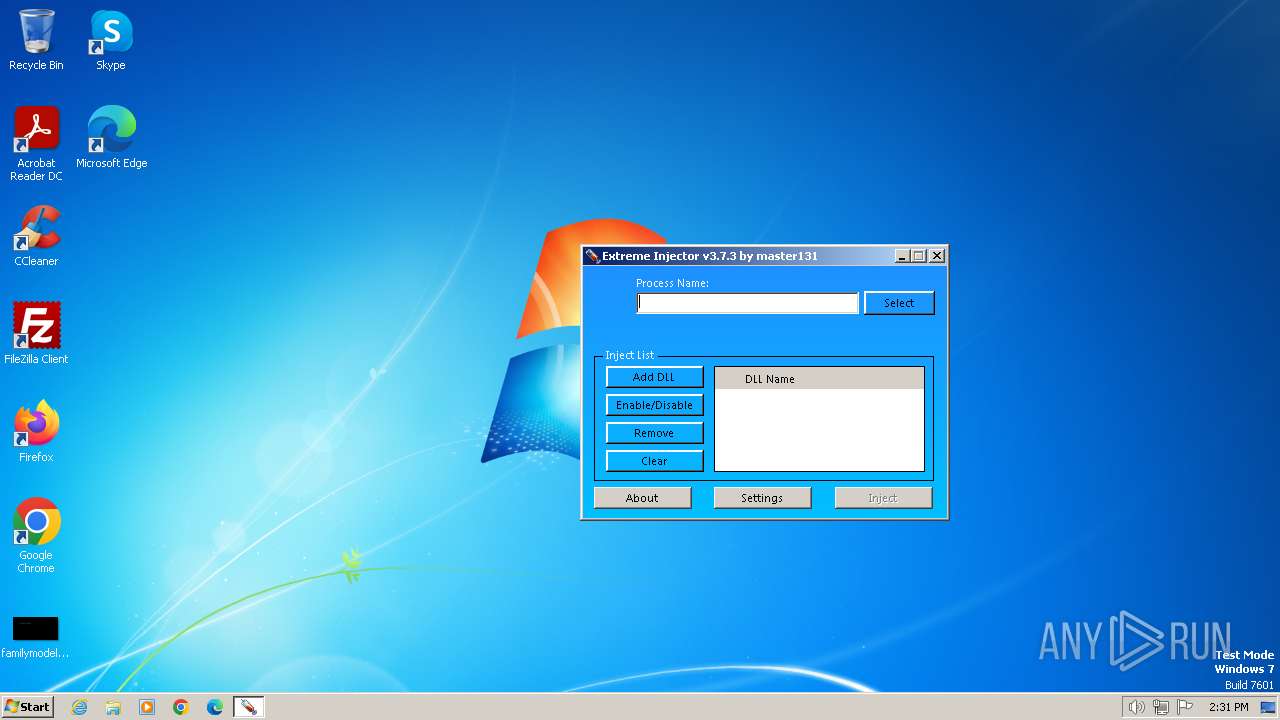The height and width of the screenshot is (720, 1280).
Task: Select the familymodel file on desktop
Action: point(36,637)
